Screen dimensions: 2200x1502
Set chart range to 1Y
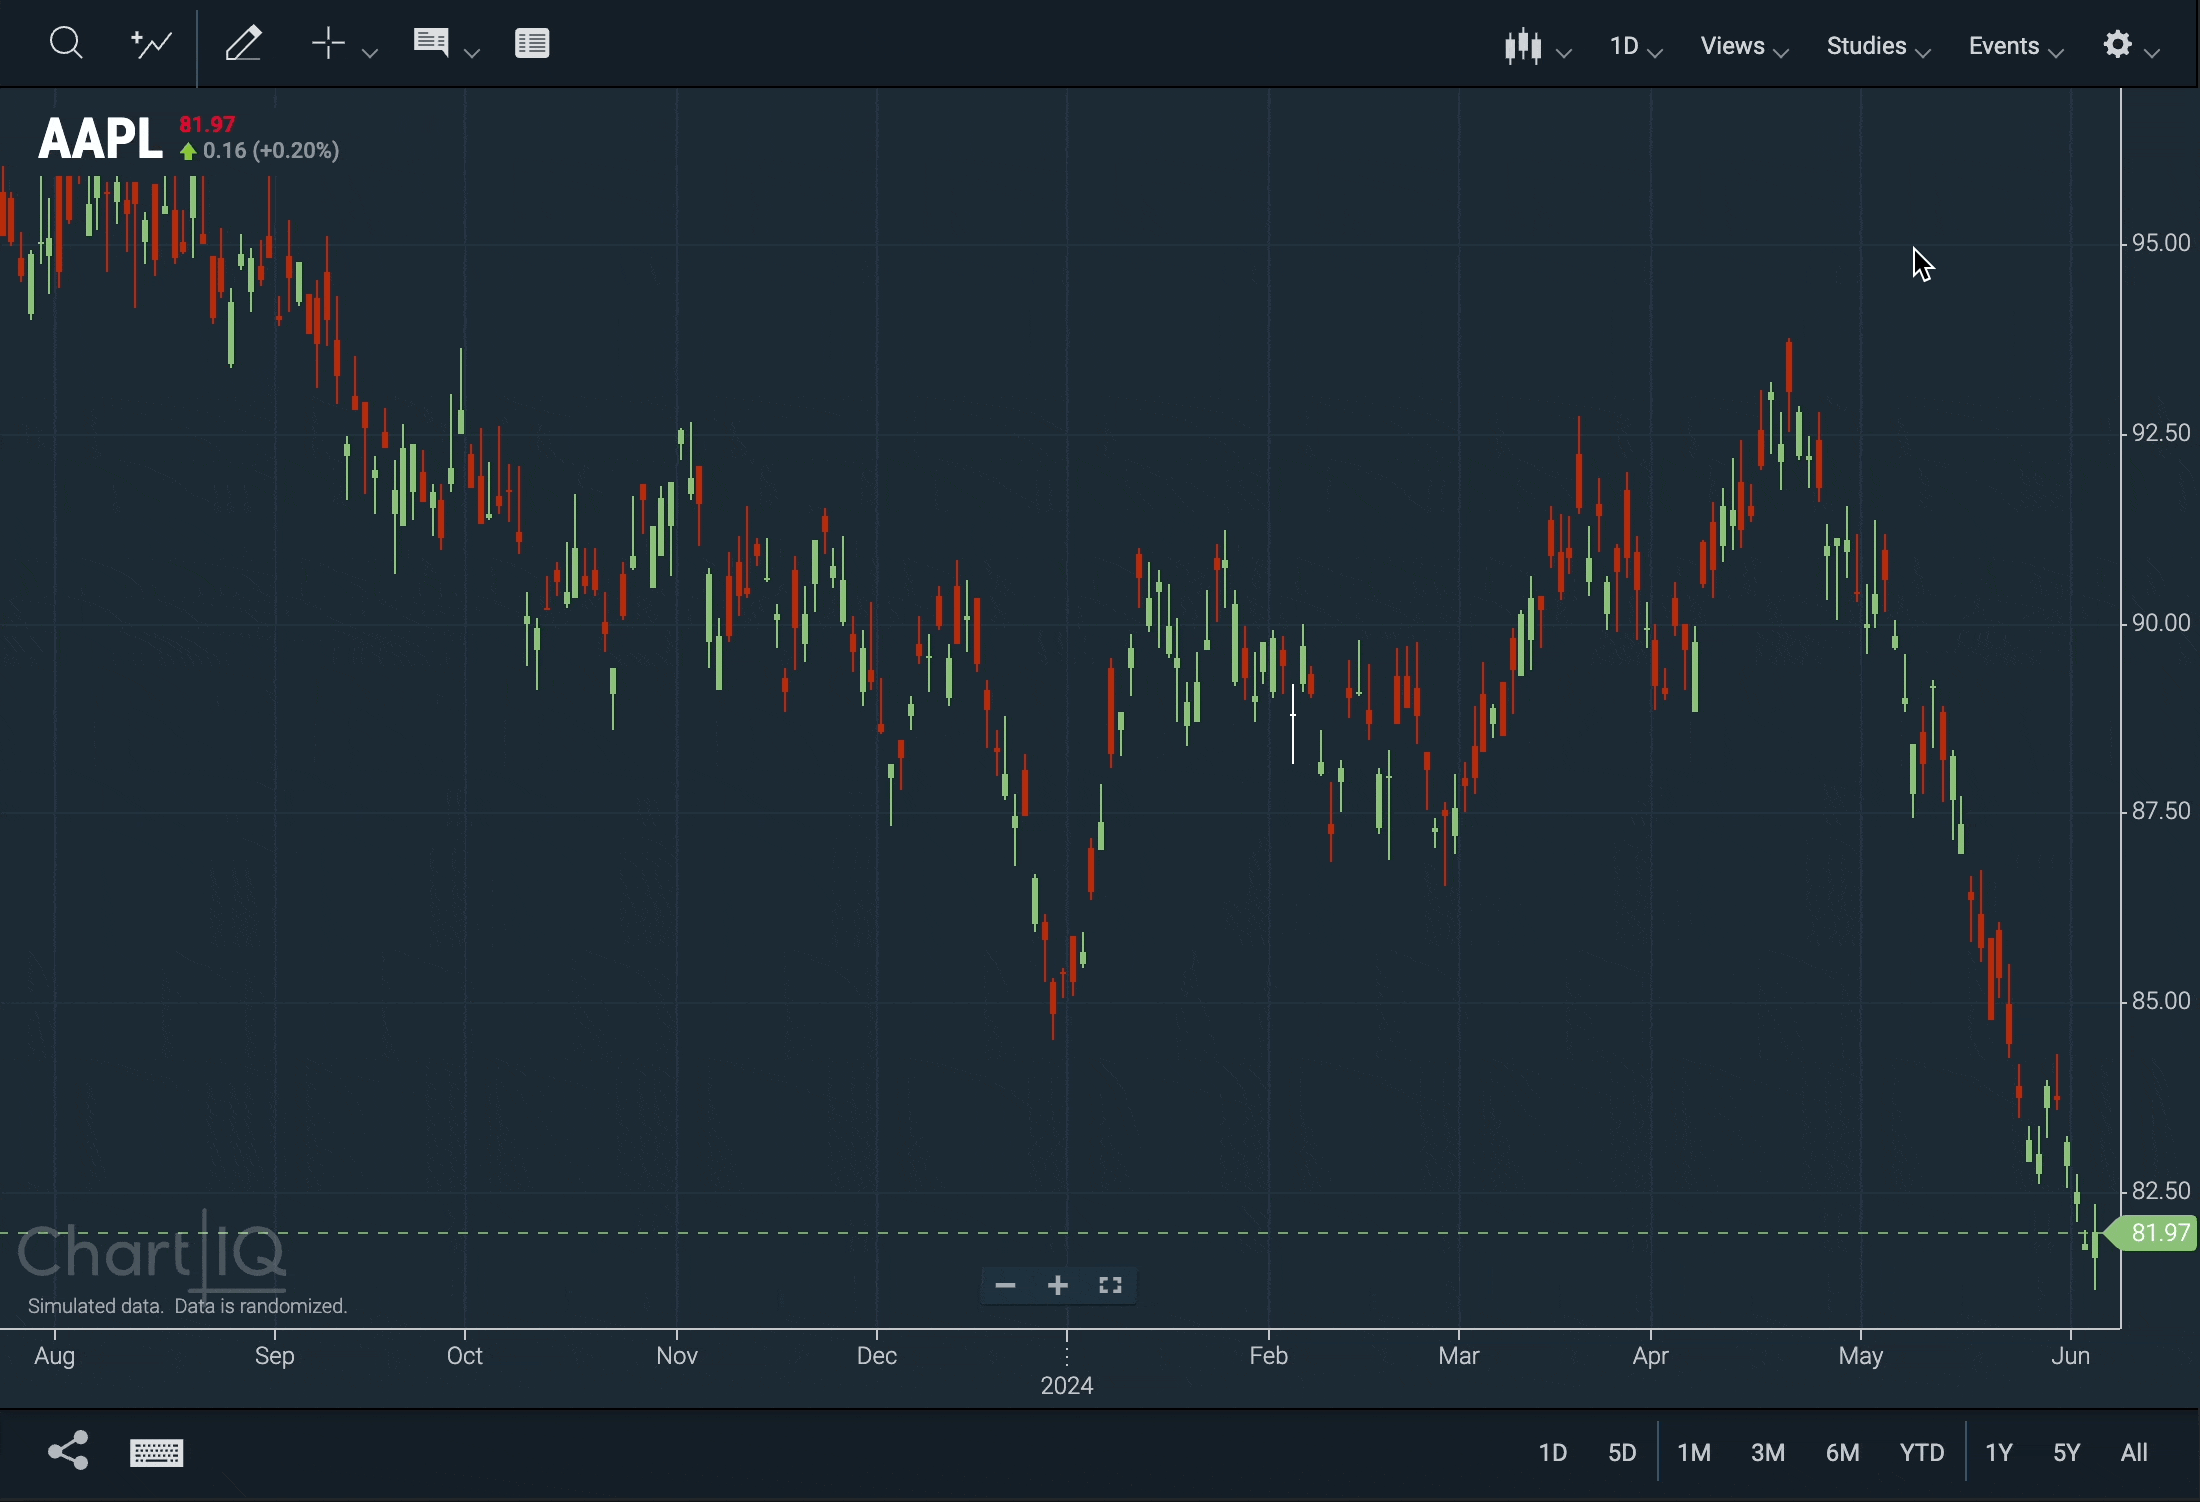click(x=2000, y=1452)
